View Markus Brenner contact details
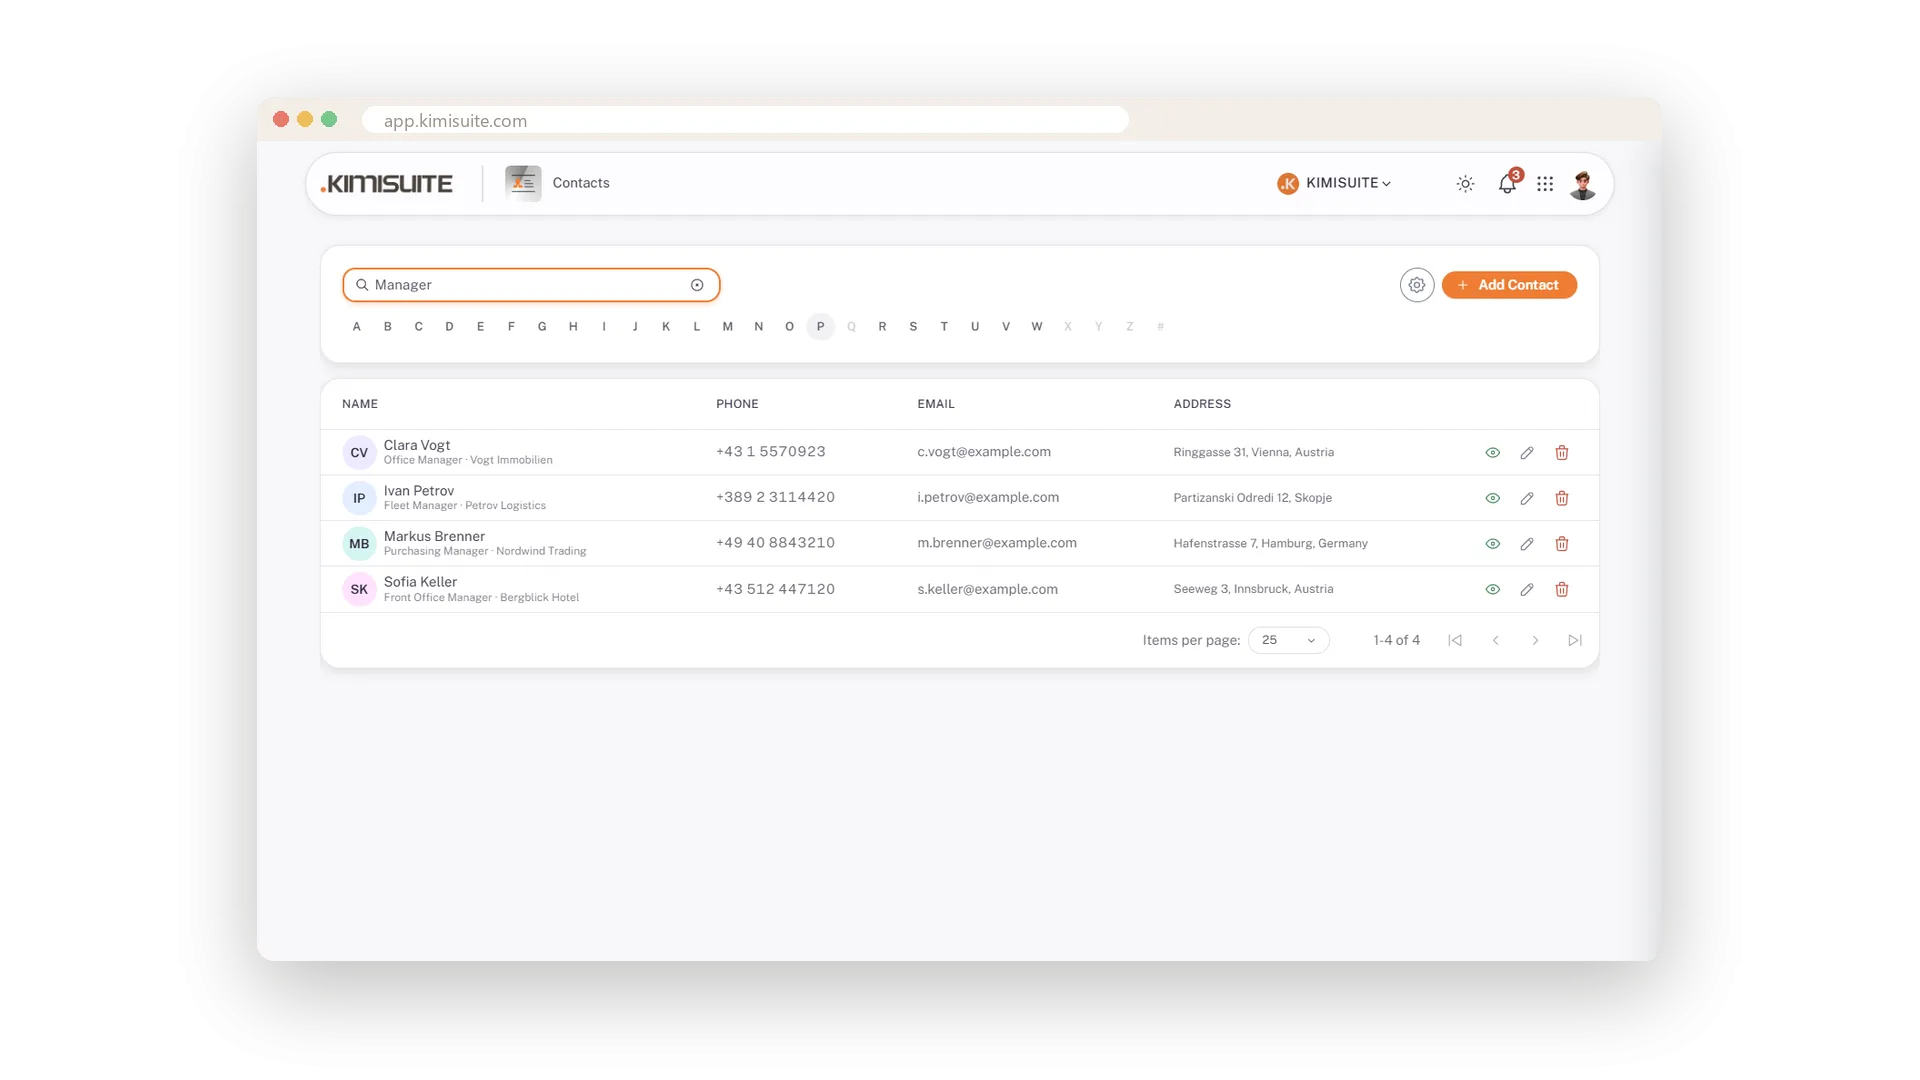1920x1080 pixels. point(1492,544)
